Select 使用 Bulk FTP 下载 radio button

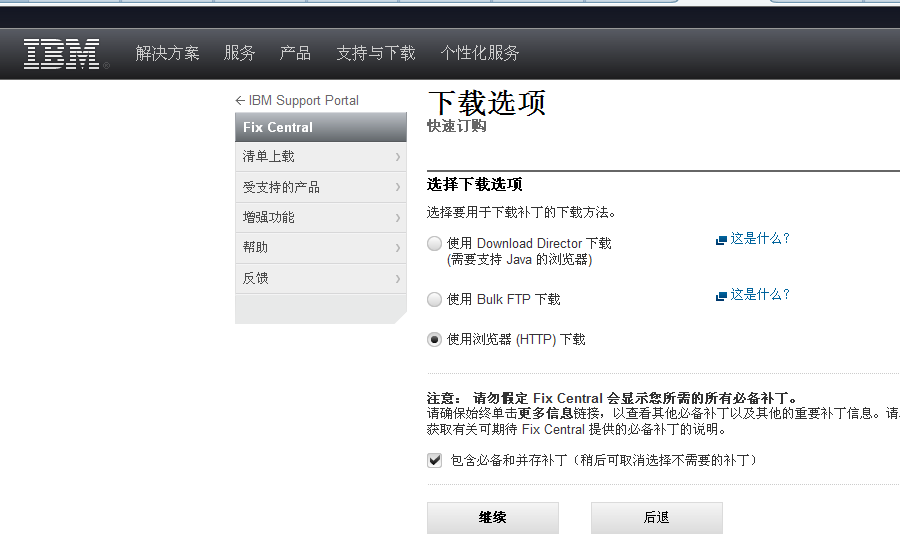tap(435, 300)
